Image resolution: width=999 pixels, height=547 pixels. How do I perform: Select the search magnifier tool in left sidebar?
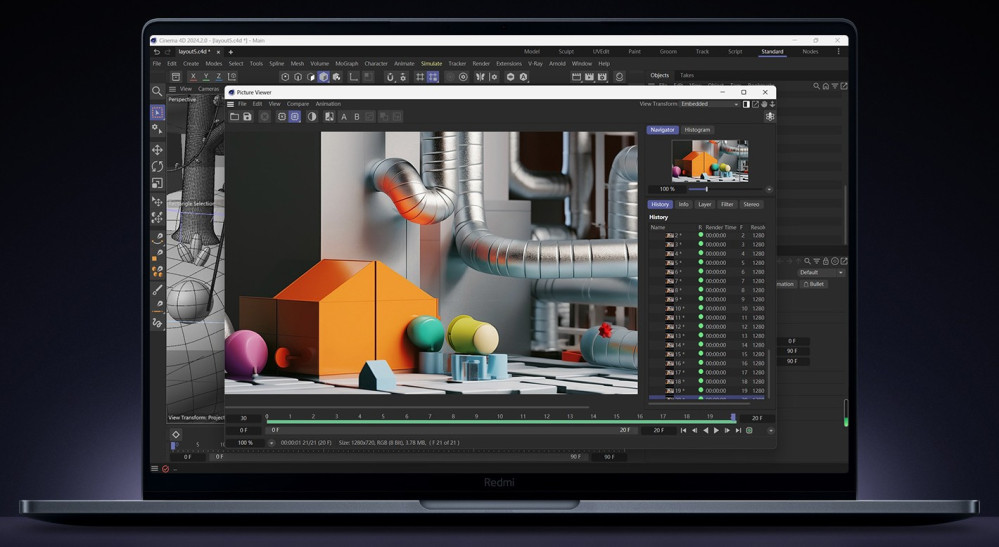tap(157, 91)
